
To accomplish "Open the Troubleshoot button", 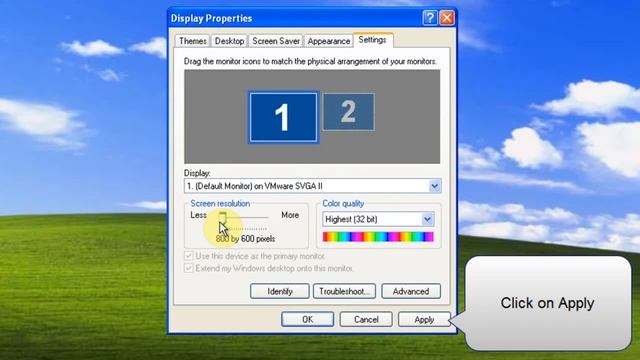I will (344, 291).
